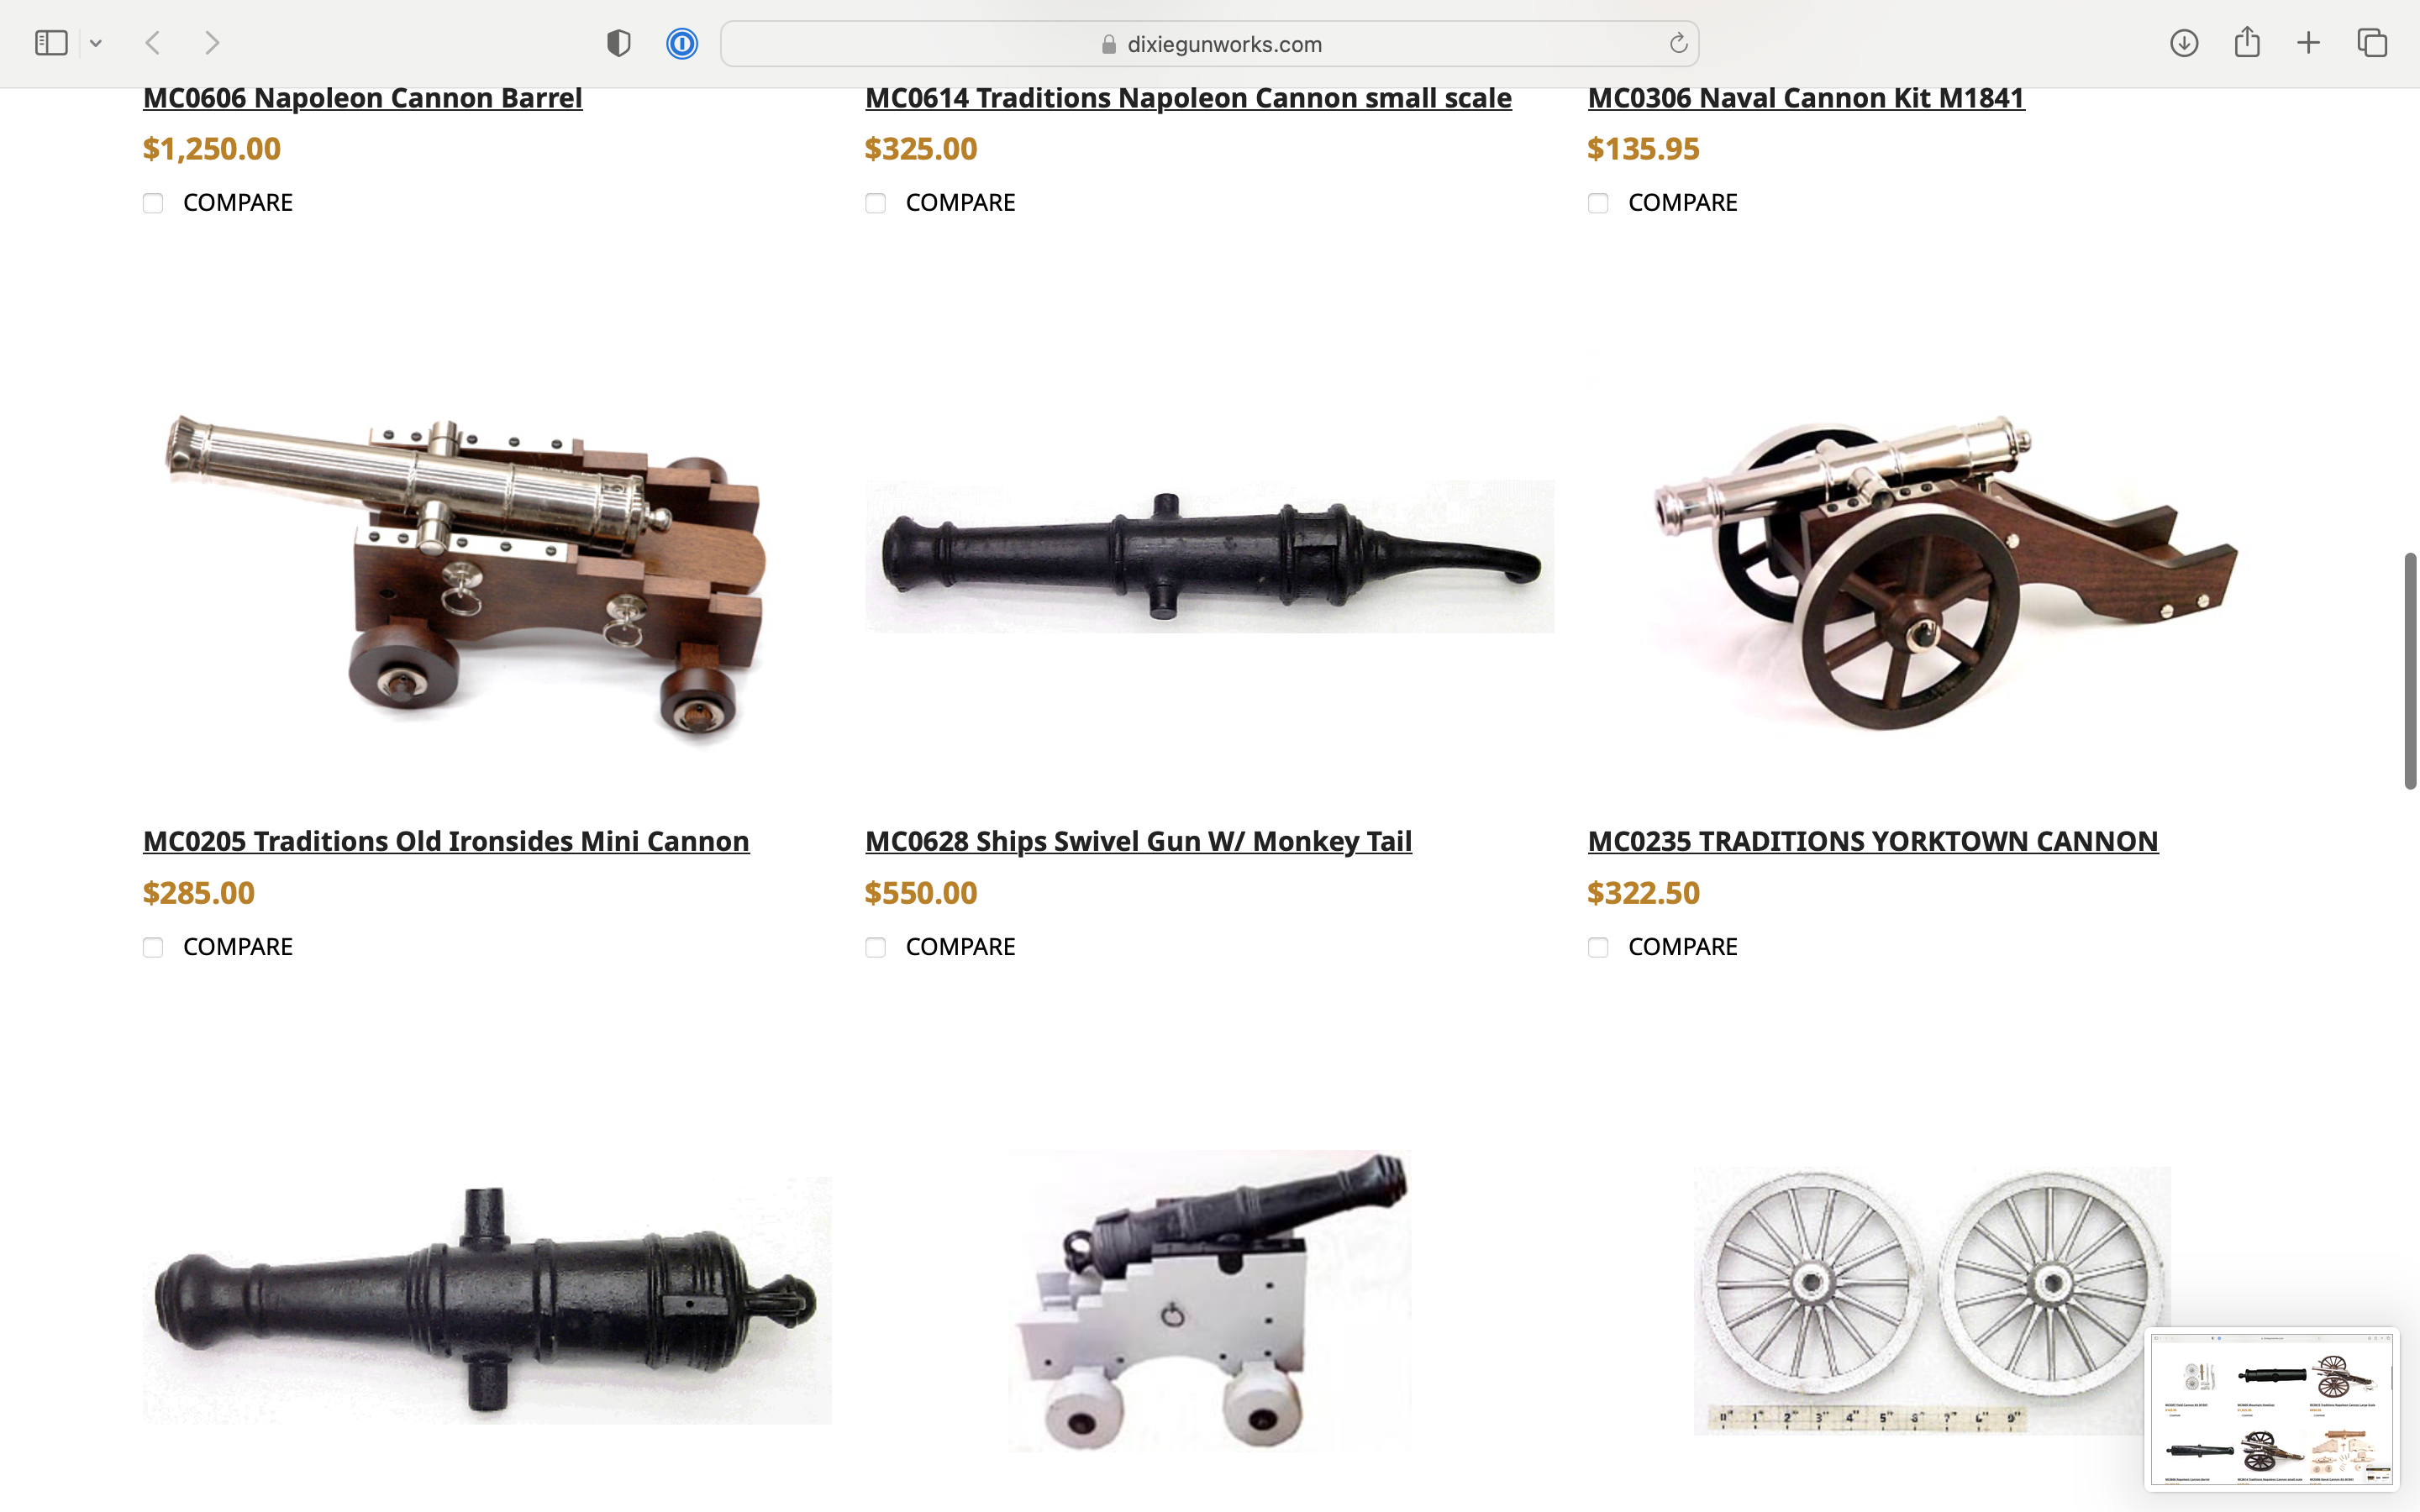Go back with the back arrow
This screenshot has width=2420, height=1512.
click(x=153, y=43)
